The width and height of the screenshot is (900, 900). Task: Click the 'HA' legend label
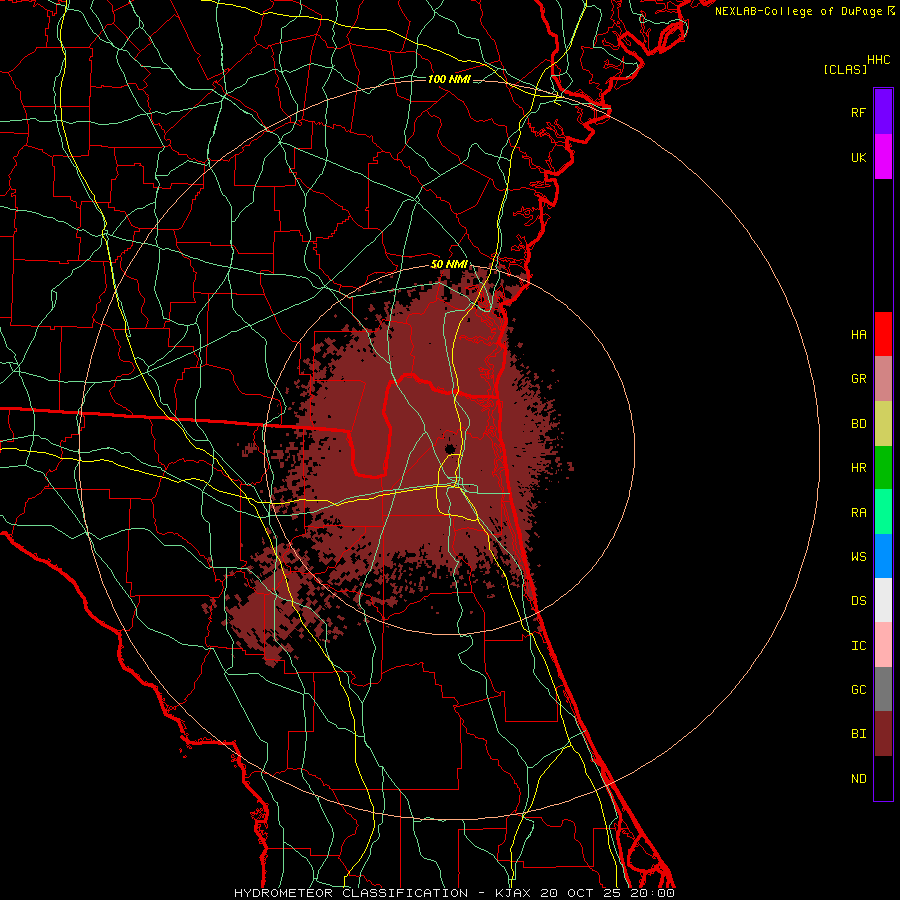point(858,334)
